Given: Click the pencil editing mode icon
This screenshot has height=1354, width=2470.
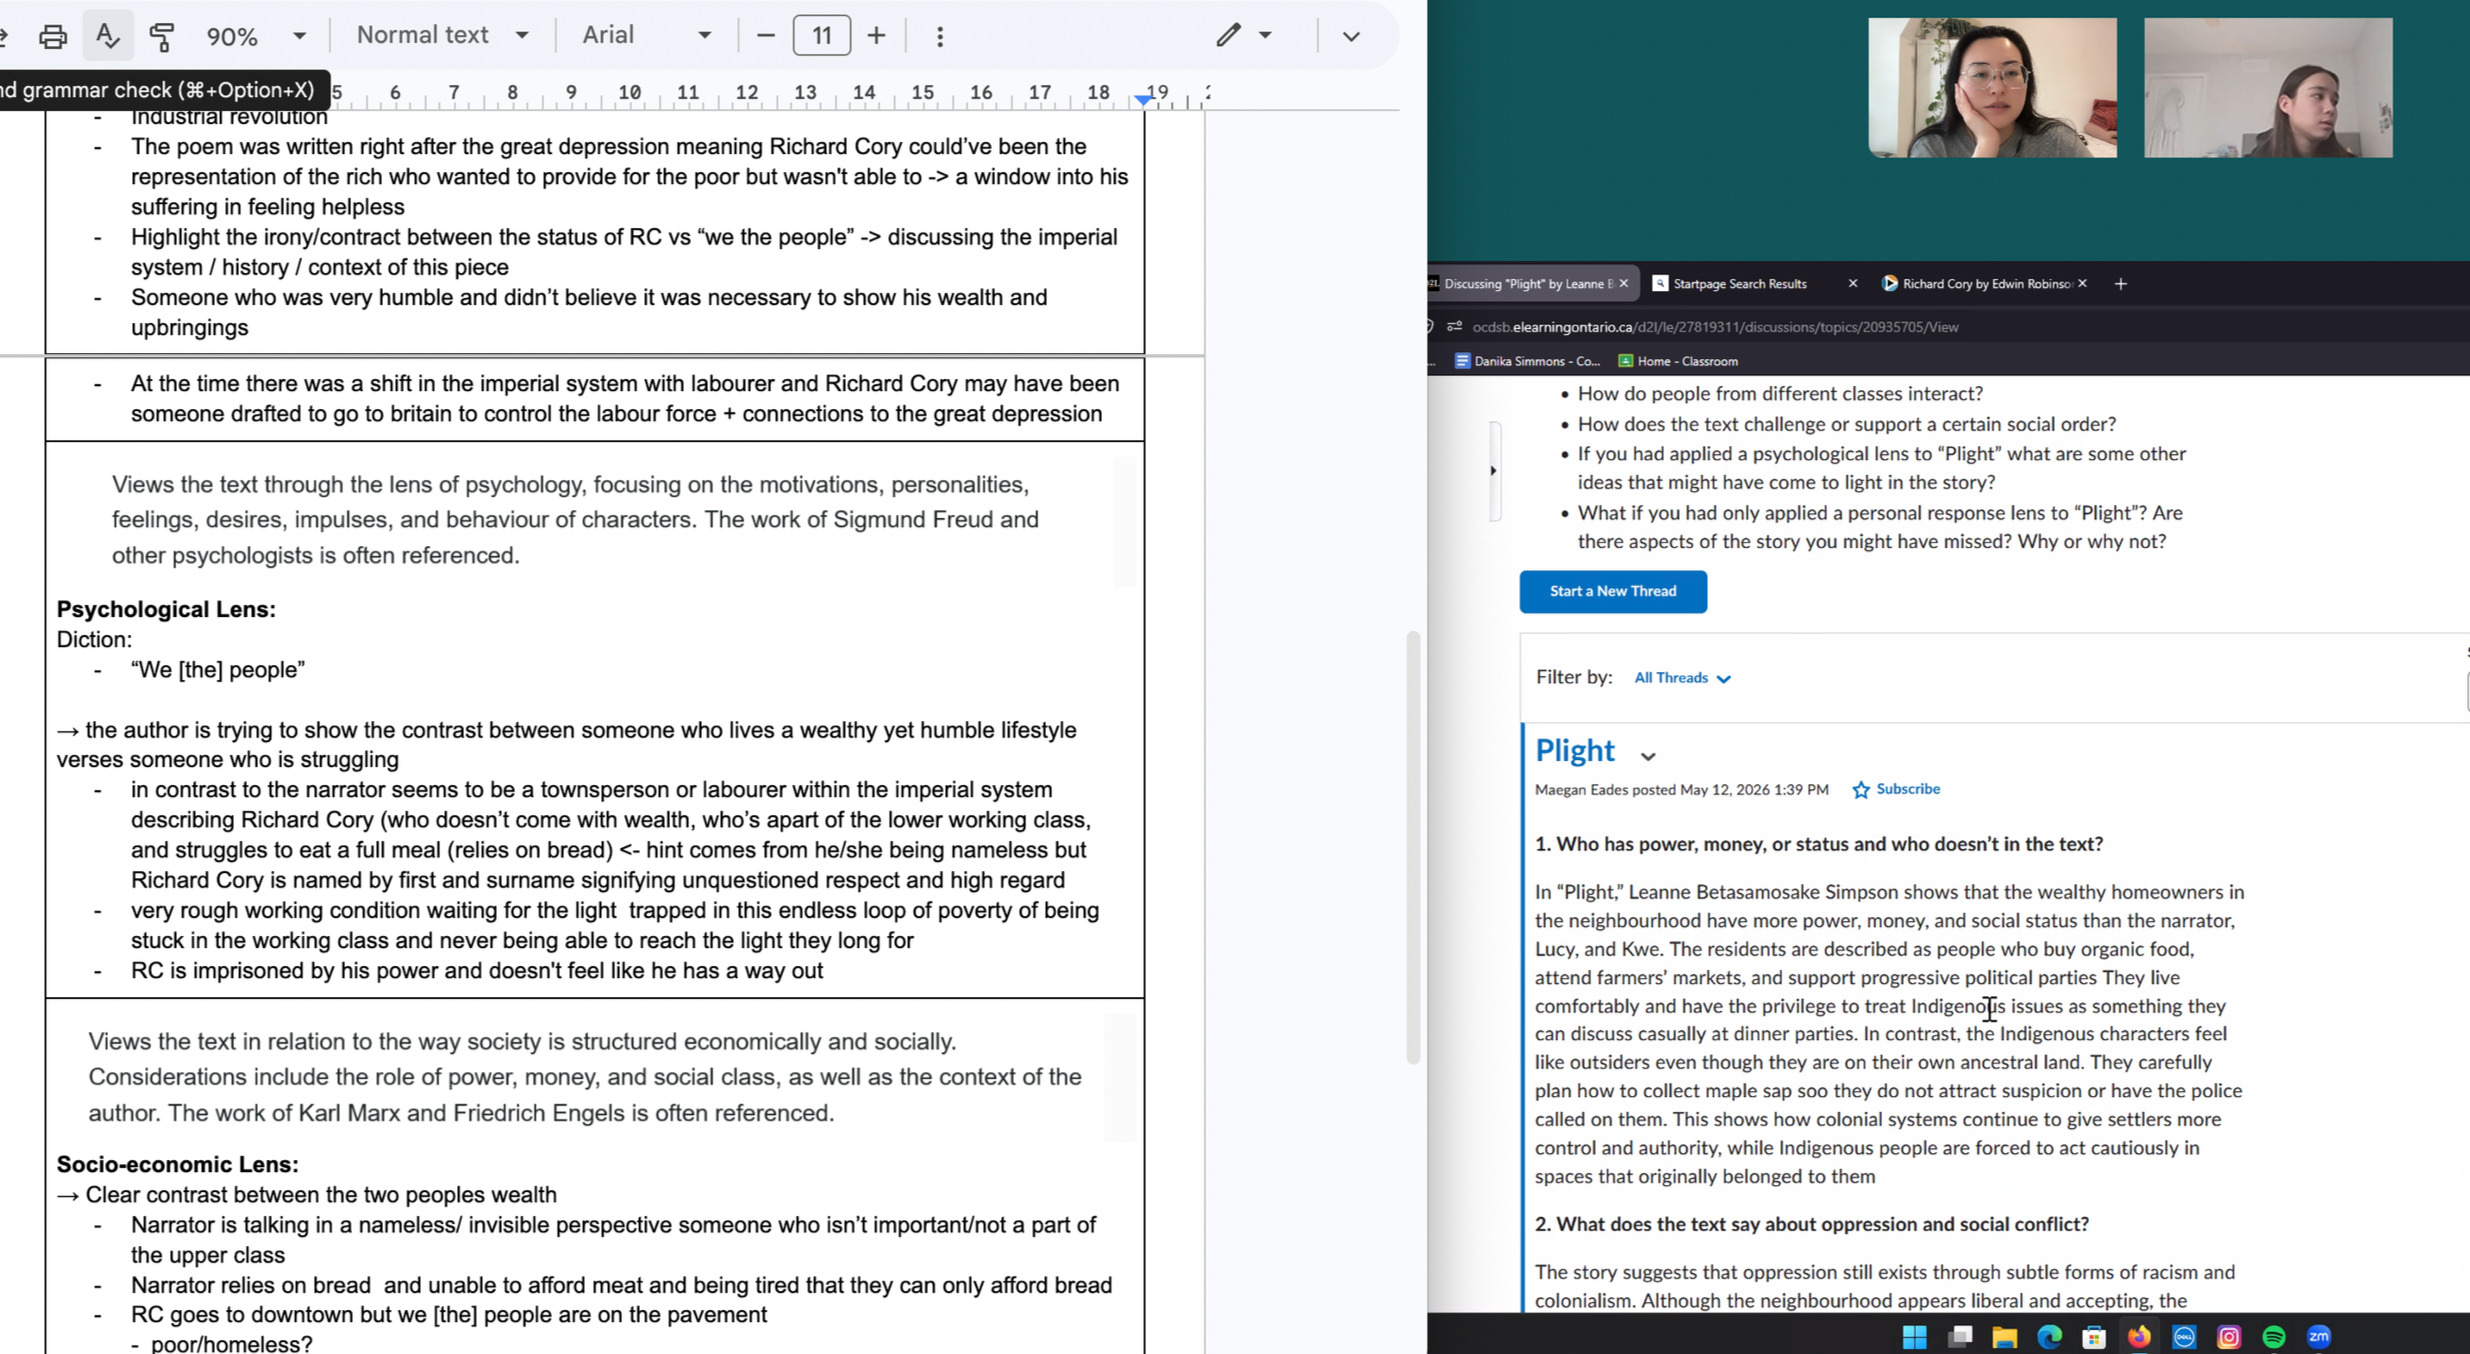Looking at the screenshot, I should 1228,35.
